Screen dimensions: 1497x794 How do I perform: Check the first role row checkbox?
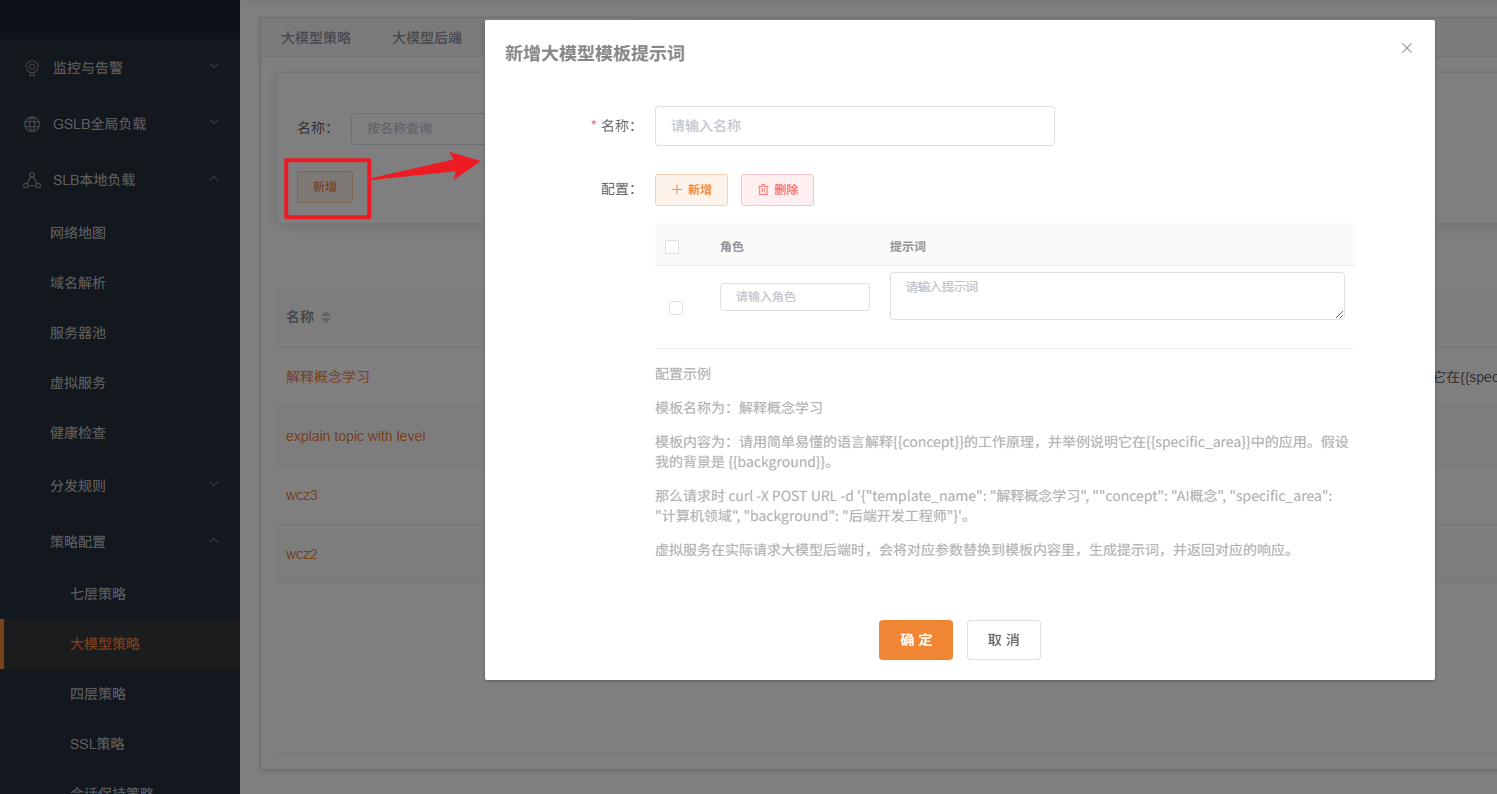676,308
